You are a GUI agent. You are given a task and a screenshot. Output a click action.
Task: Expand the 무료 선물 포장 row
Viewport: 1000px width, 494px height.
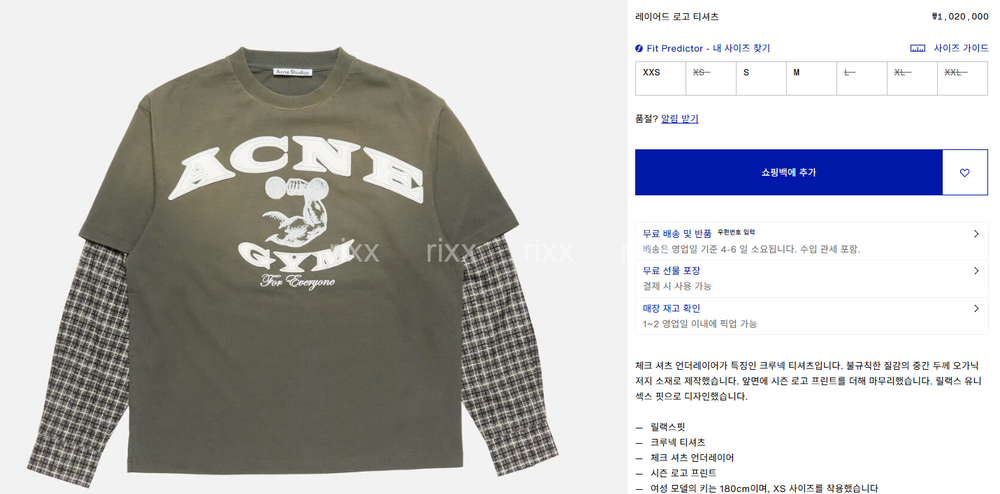[811, 279]
